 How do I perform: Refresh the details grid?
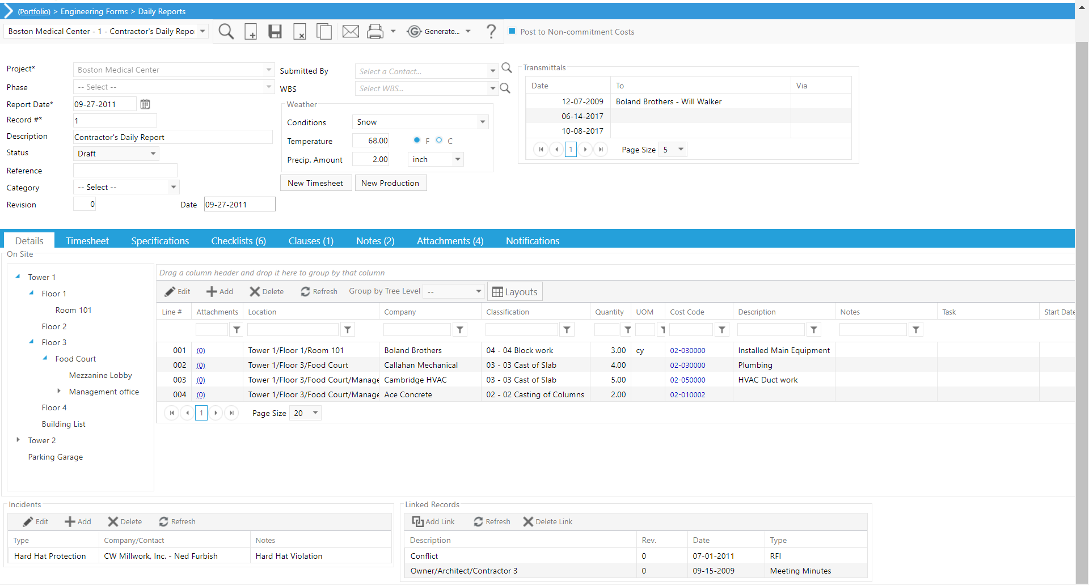319,292
